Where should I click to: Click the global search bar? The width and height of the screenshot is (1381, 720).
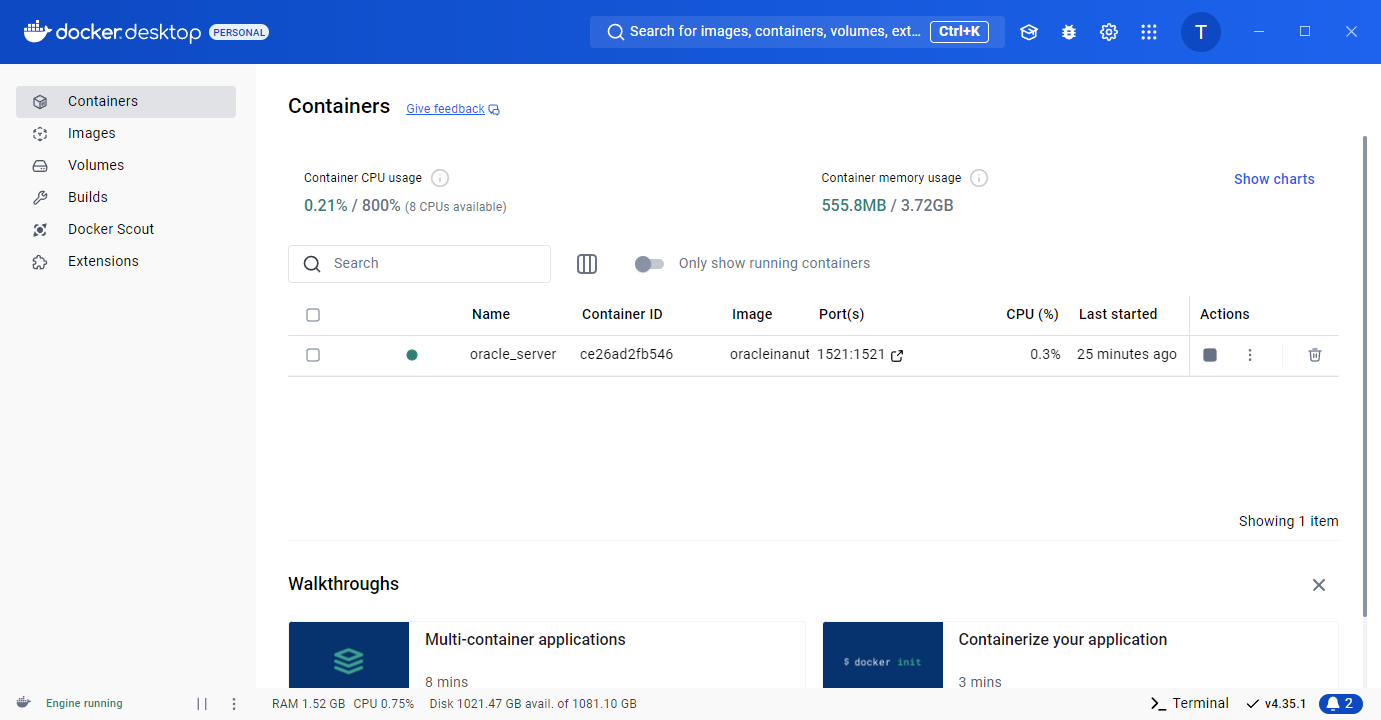pos(797,32)
